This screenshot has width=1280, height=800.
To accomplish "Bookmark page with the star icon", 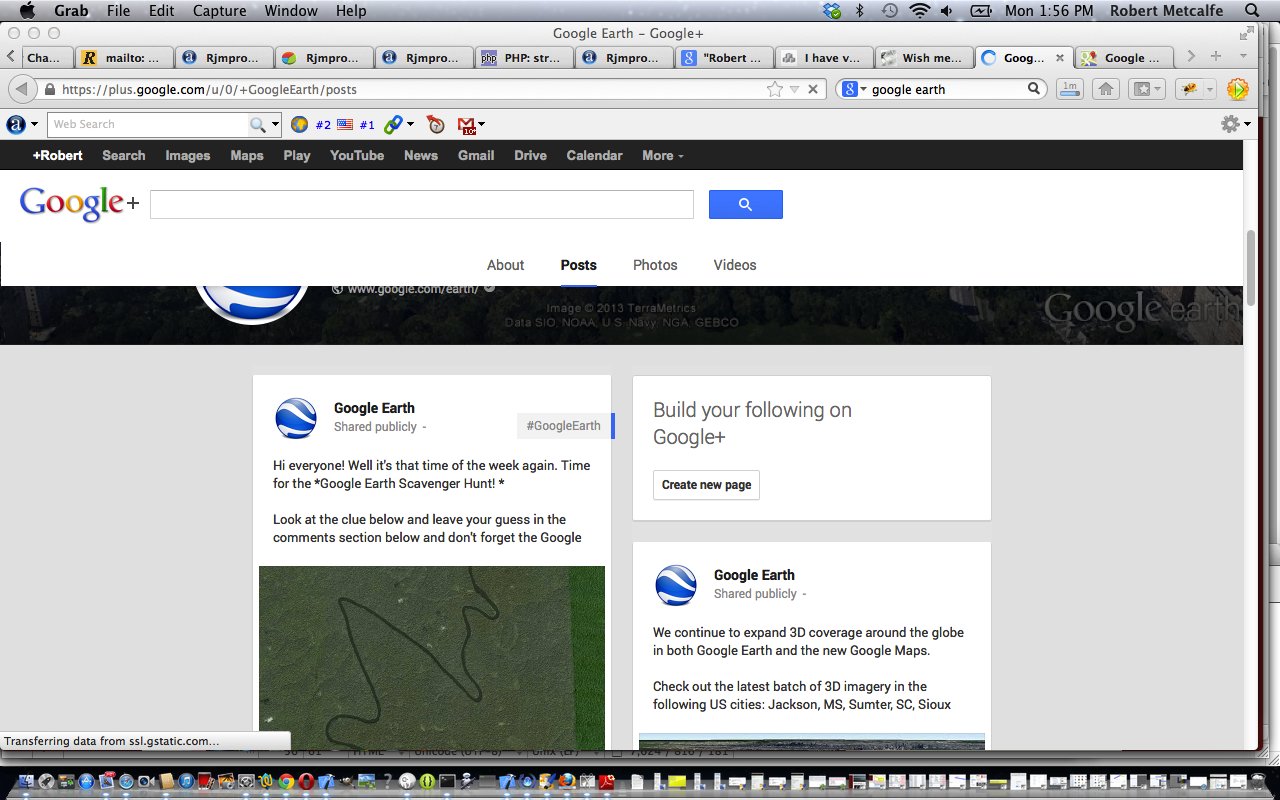I will point(774,89).
